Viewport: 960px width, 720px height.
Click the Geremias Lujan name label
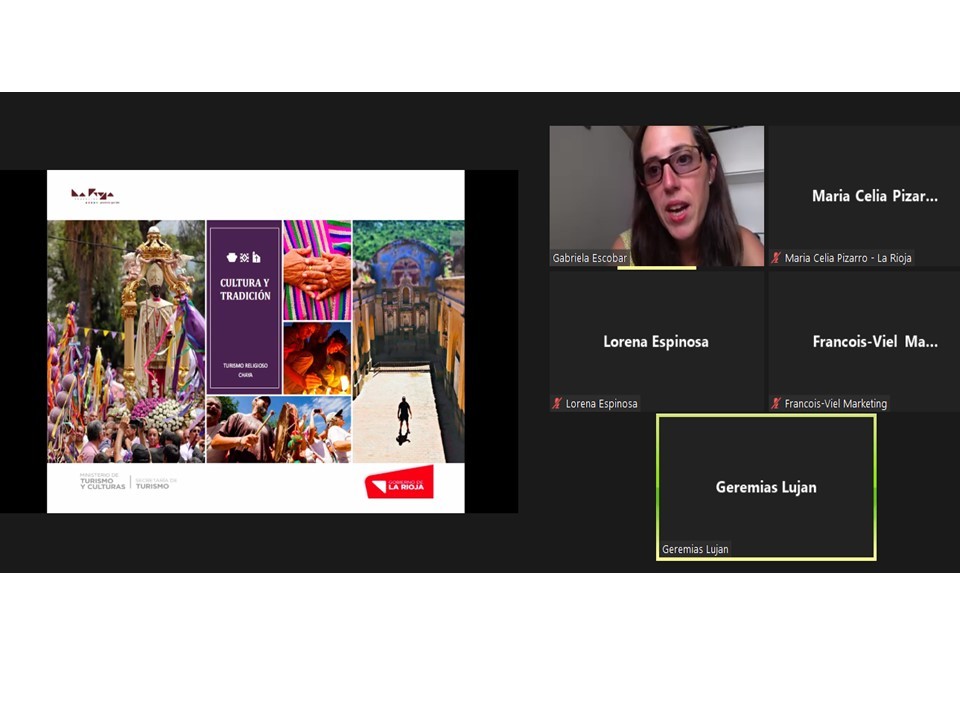(x=695, y=549)
